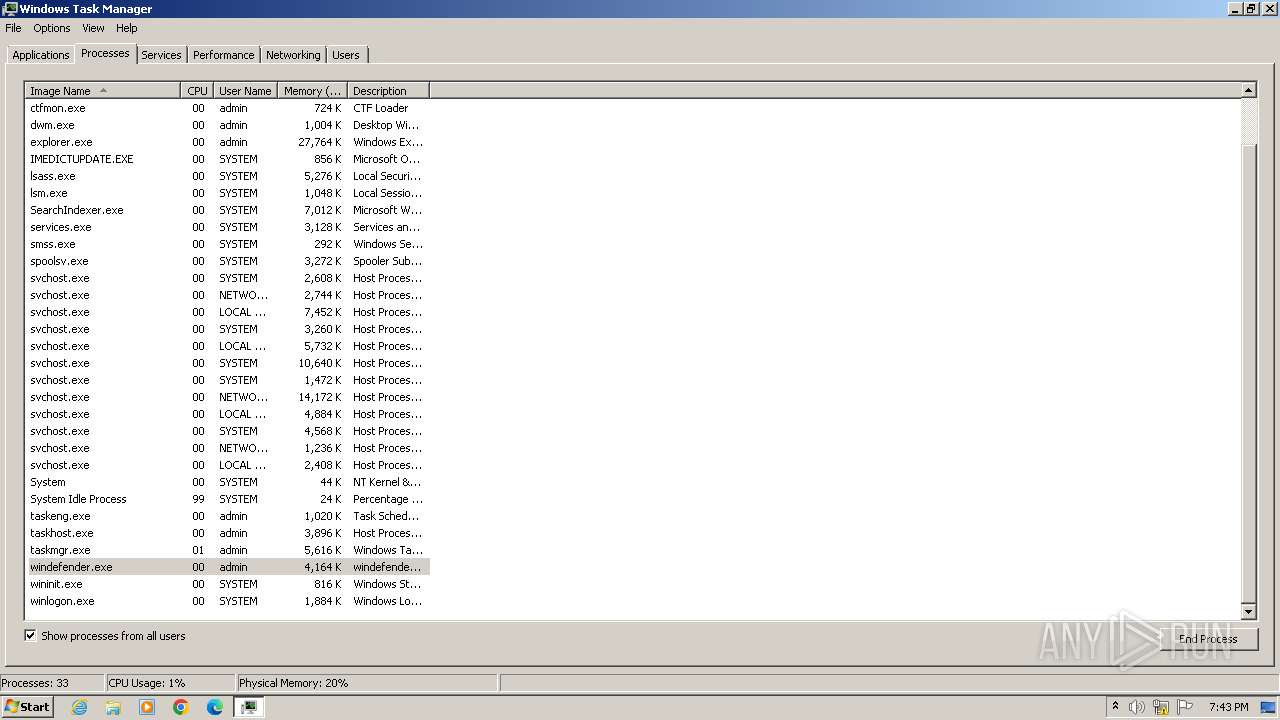This screenshot has height=720, width=1280.
Task: Open Google Chrome from the taskbar
Action: click(x=181, y=707)
